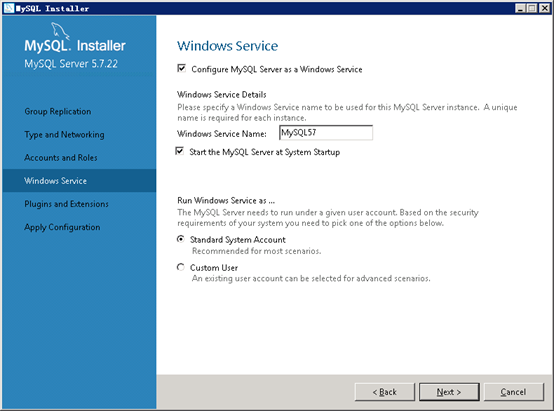554x411 pixels.
Task: Click the MySQL Installer title bar icon
Action: [x=9, y=8]
